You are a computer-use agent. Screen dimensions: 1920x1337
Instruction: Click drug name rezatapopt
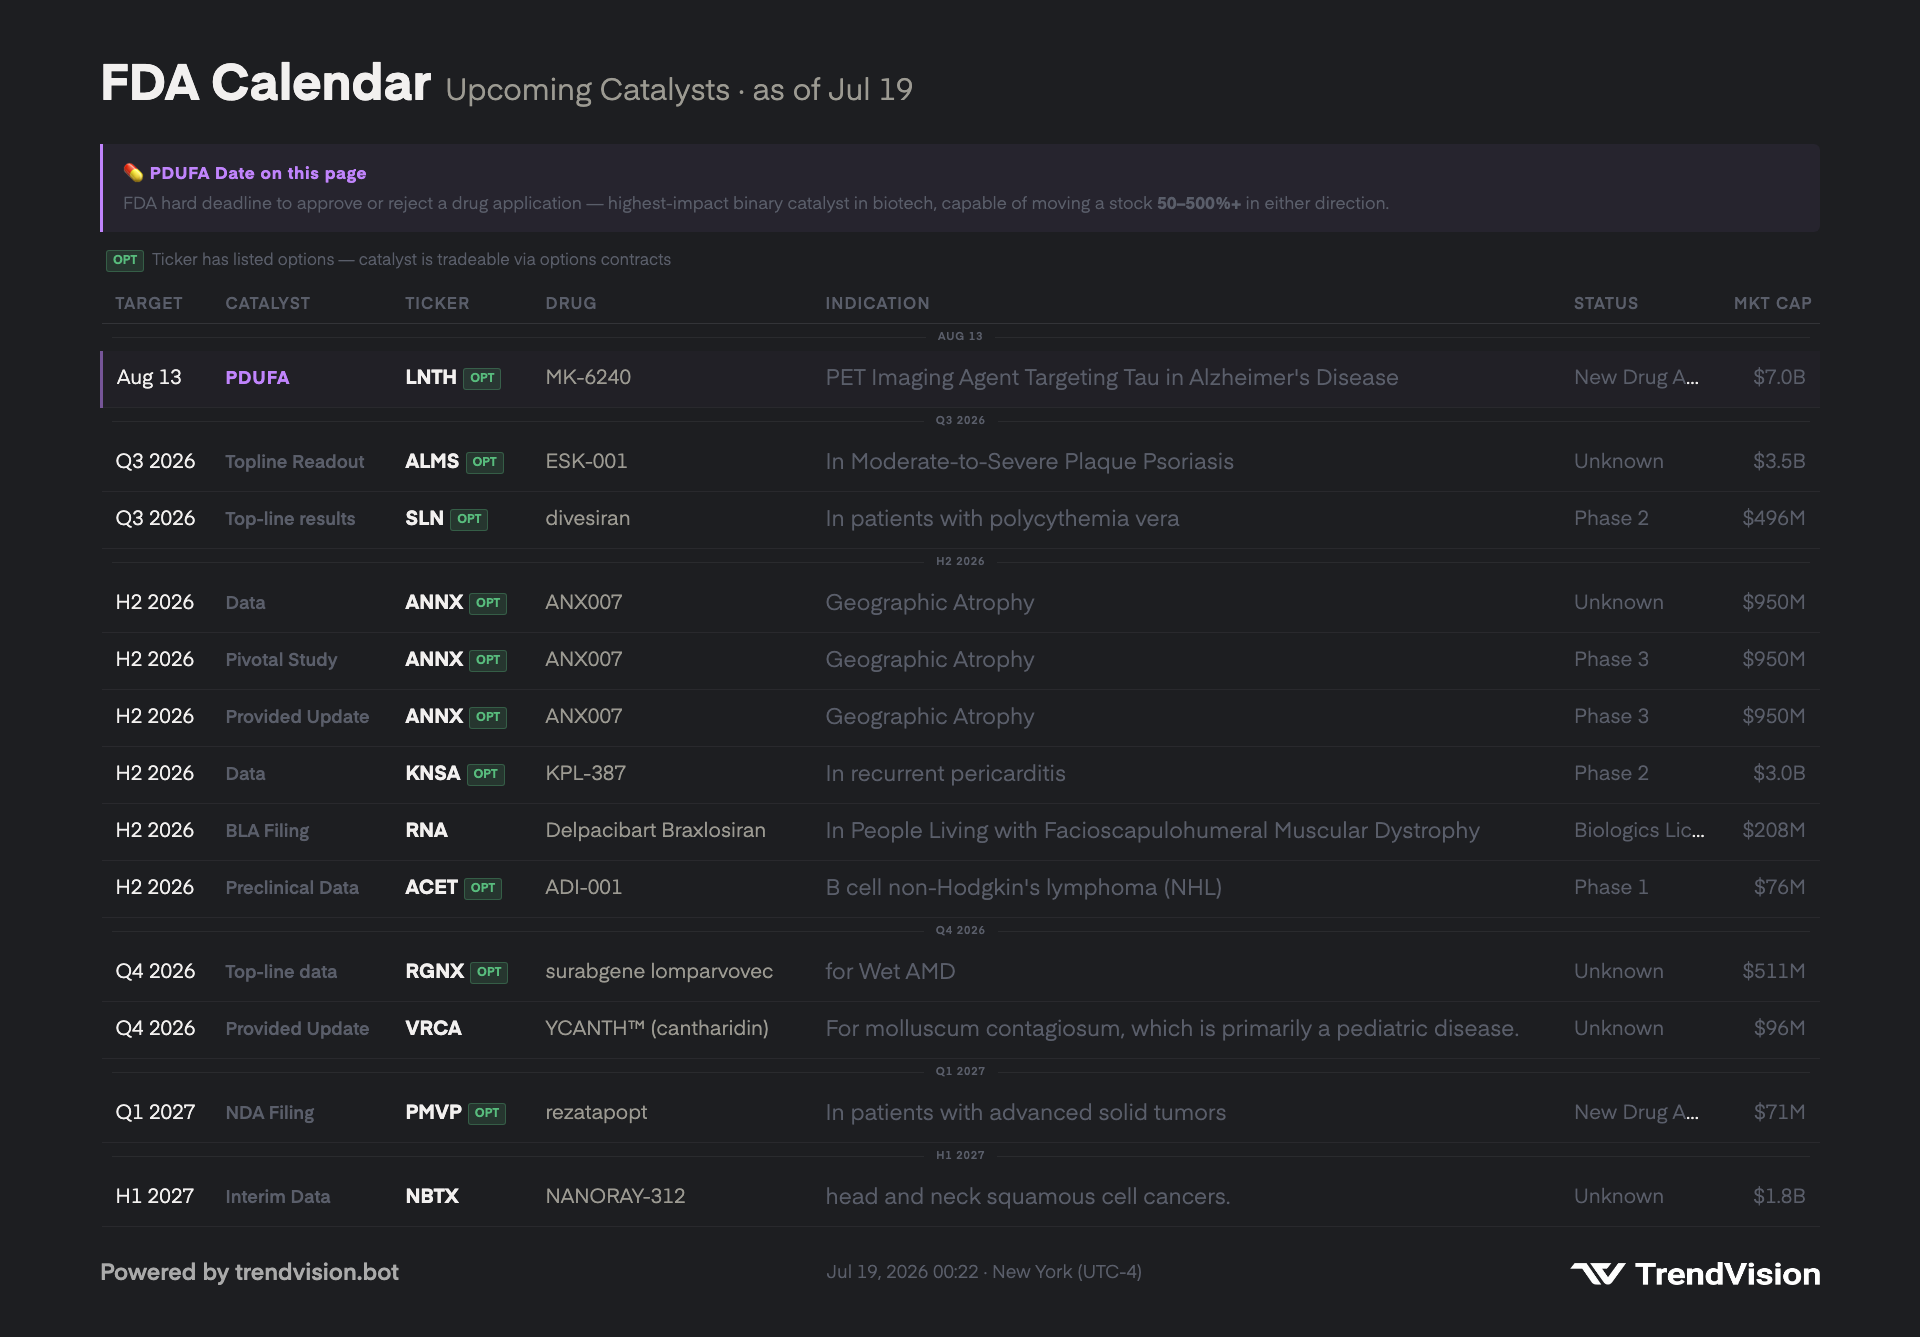(x=596, y=1112)
